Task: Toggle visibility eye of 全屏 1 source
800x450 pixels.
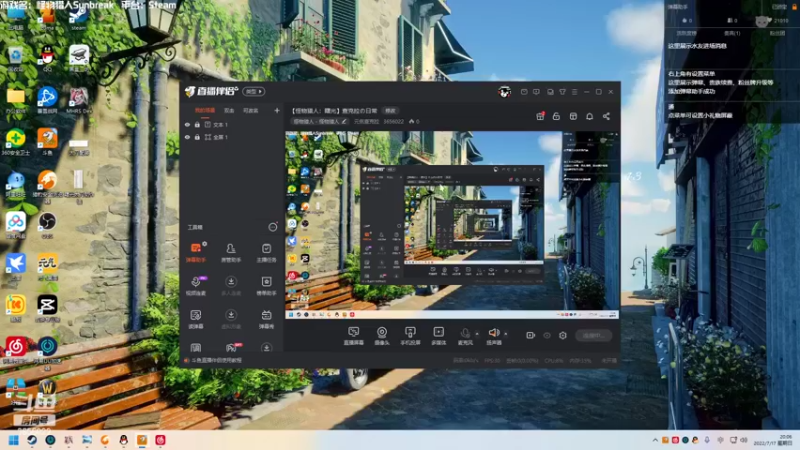Action: point(187,137)
